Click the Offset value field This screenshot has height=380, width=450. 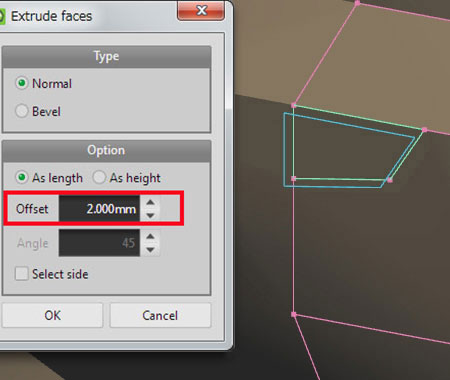(x=99, y=209)
